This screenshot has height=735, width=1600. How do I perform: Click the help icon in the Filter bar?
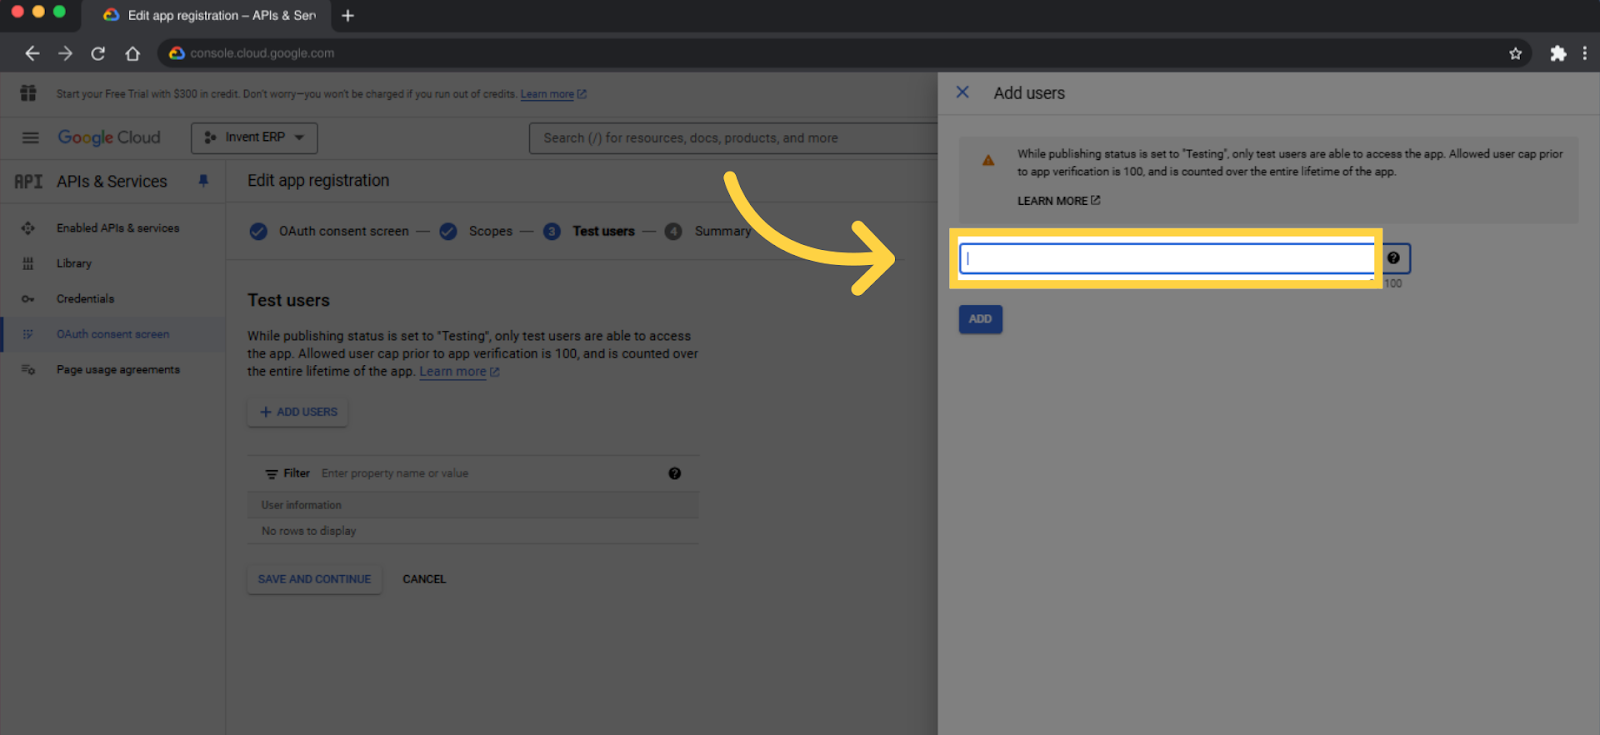[x=675, y=474]
